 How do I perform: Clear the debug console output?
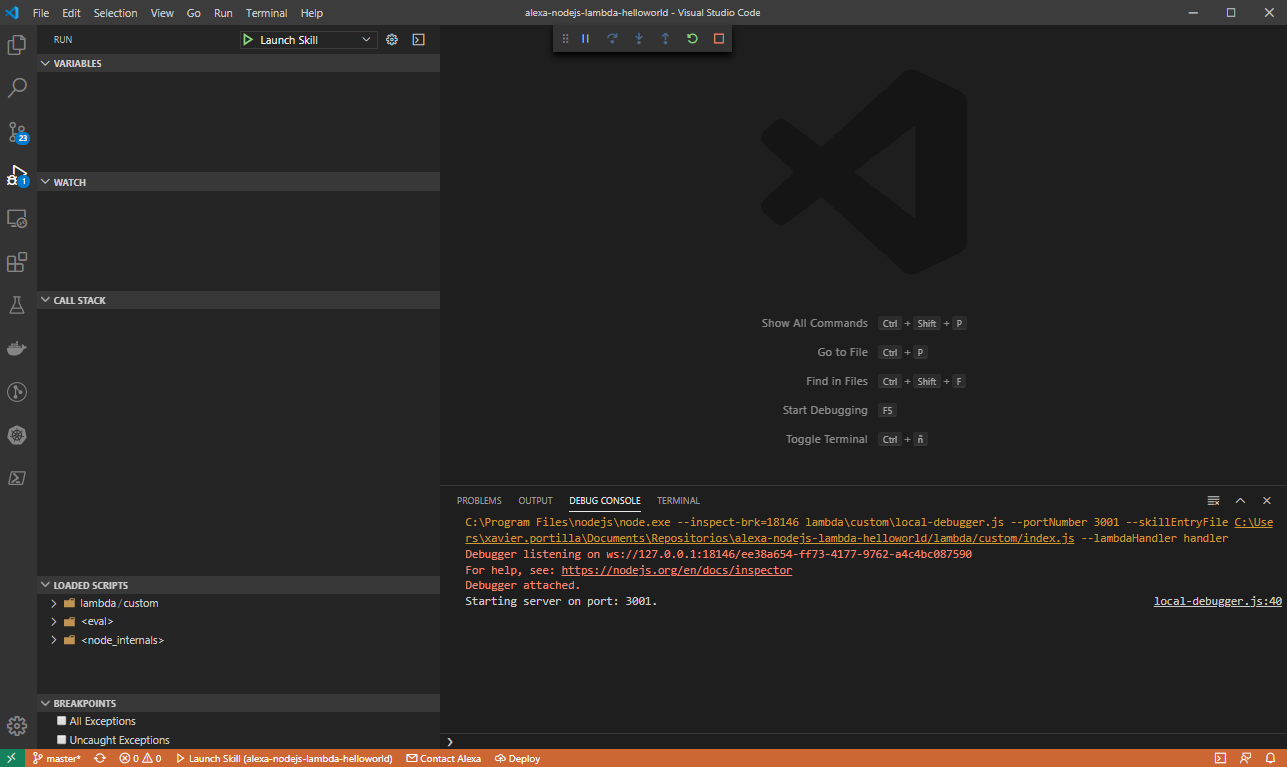1213,500
